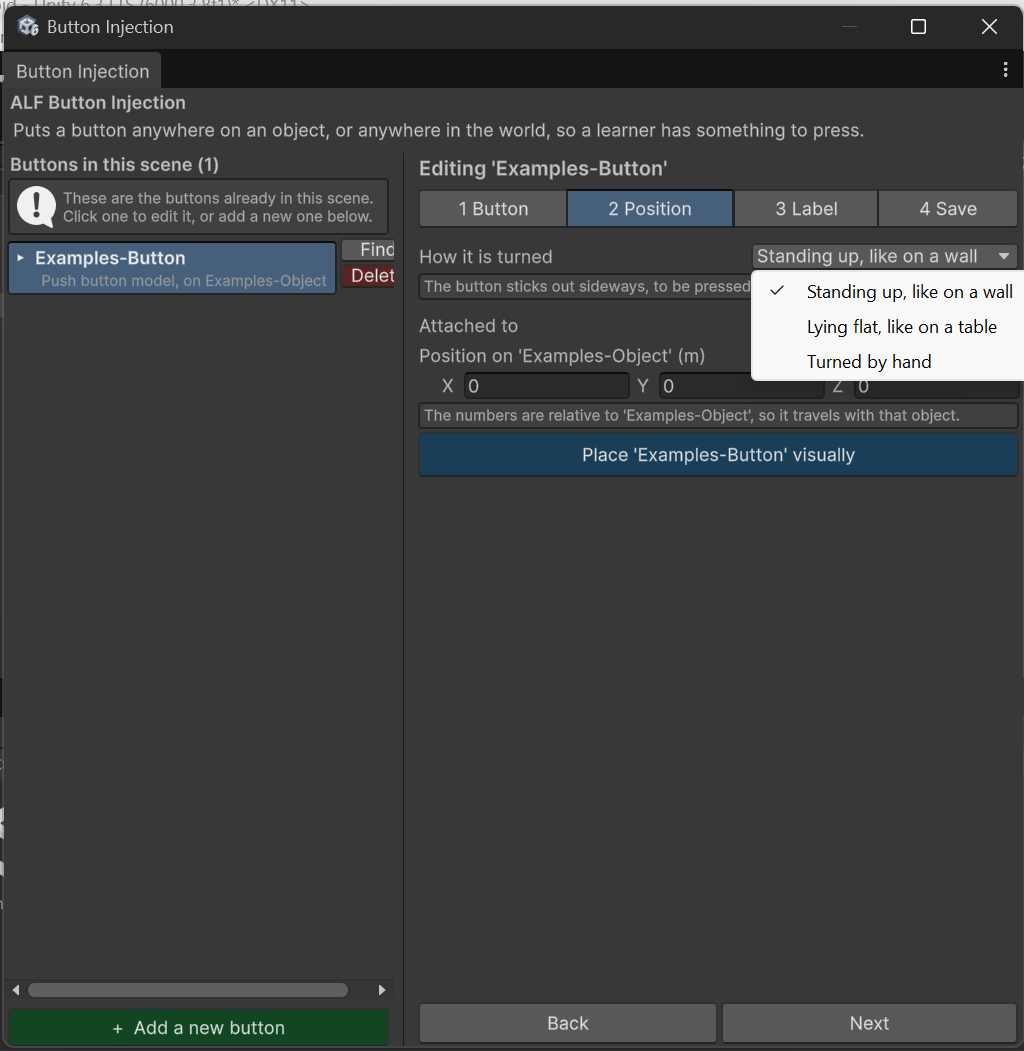Click 'Push button model, on Examples-Object' subtitle
1024x1051 pixels.
coord(184,281)
